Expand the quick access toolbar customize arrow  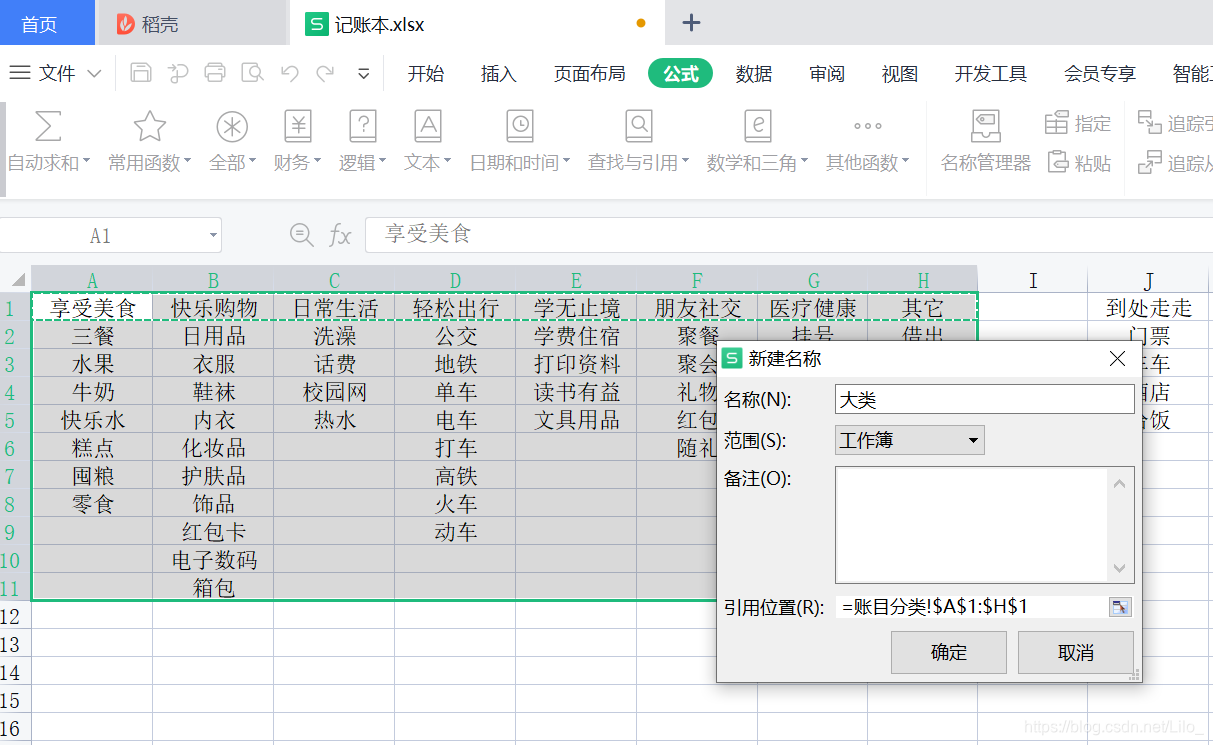click(x=364, y=74)
